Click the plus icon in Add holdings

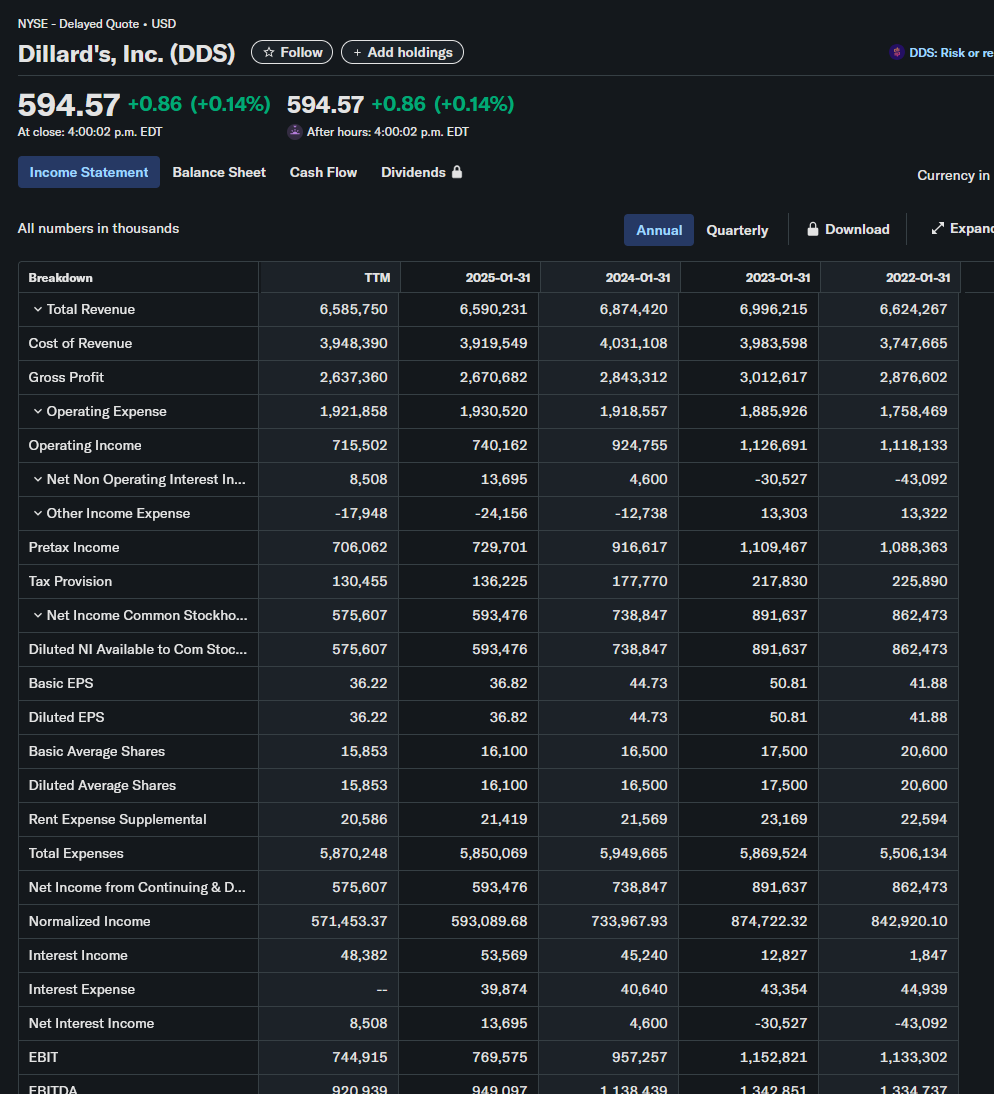click(357, 52)
